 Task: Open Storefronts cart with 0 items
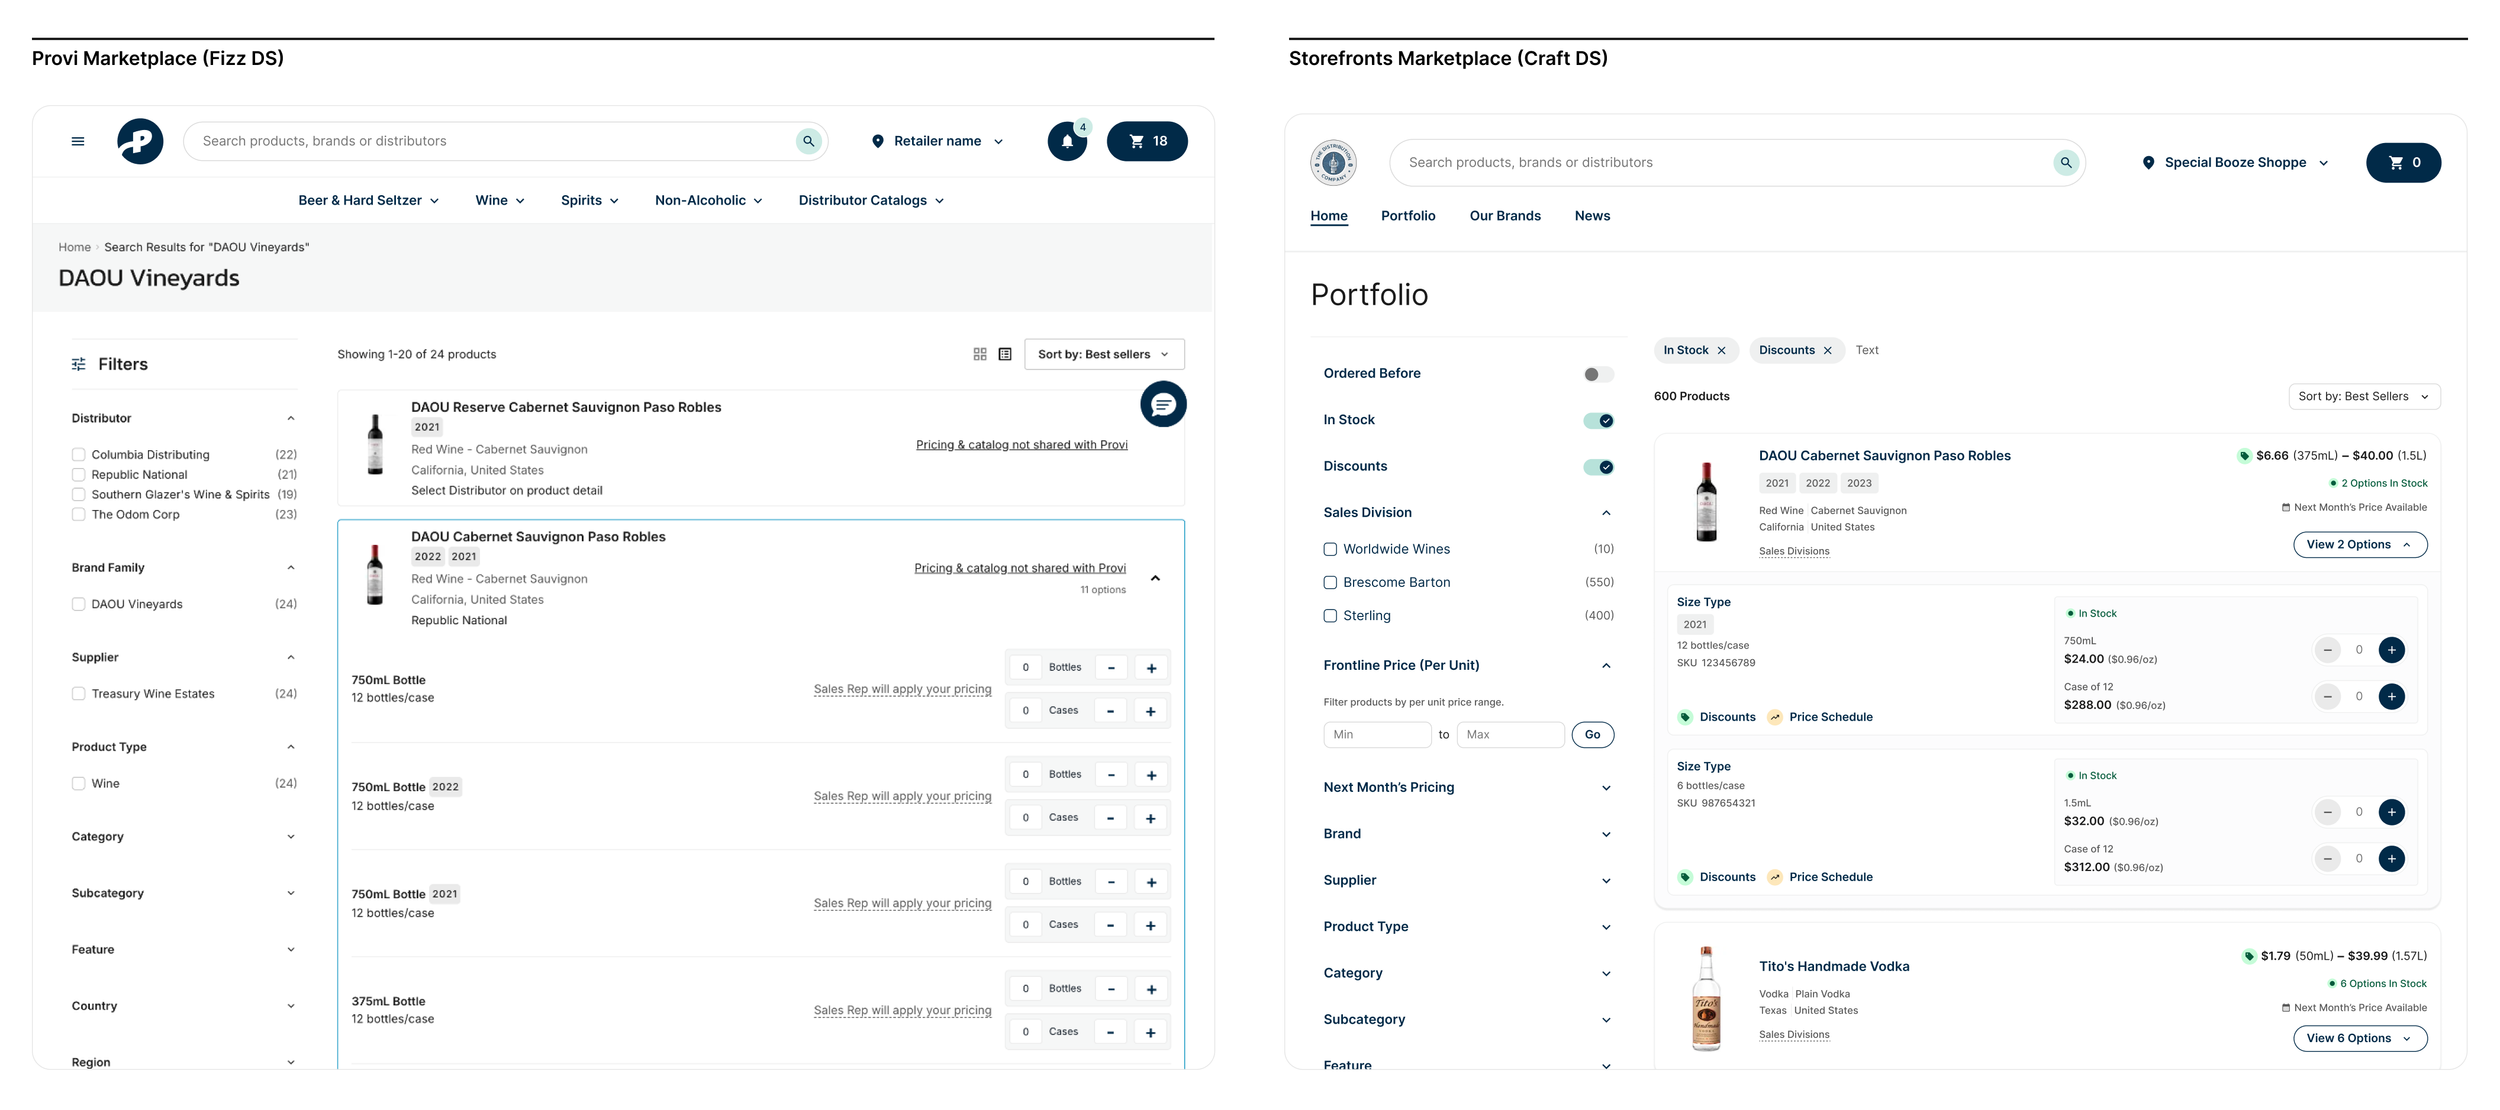point(2403,162)
